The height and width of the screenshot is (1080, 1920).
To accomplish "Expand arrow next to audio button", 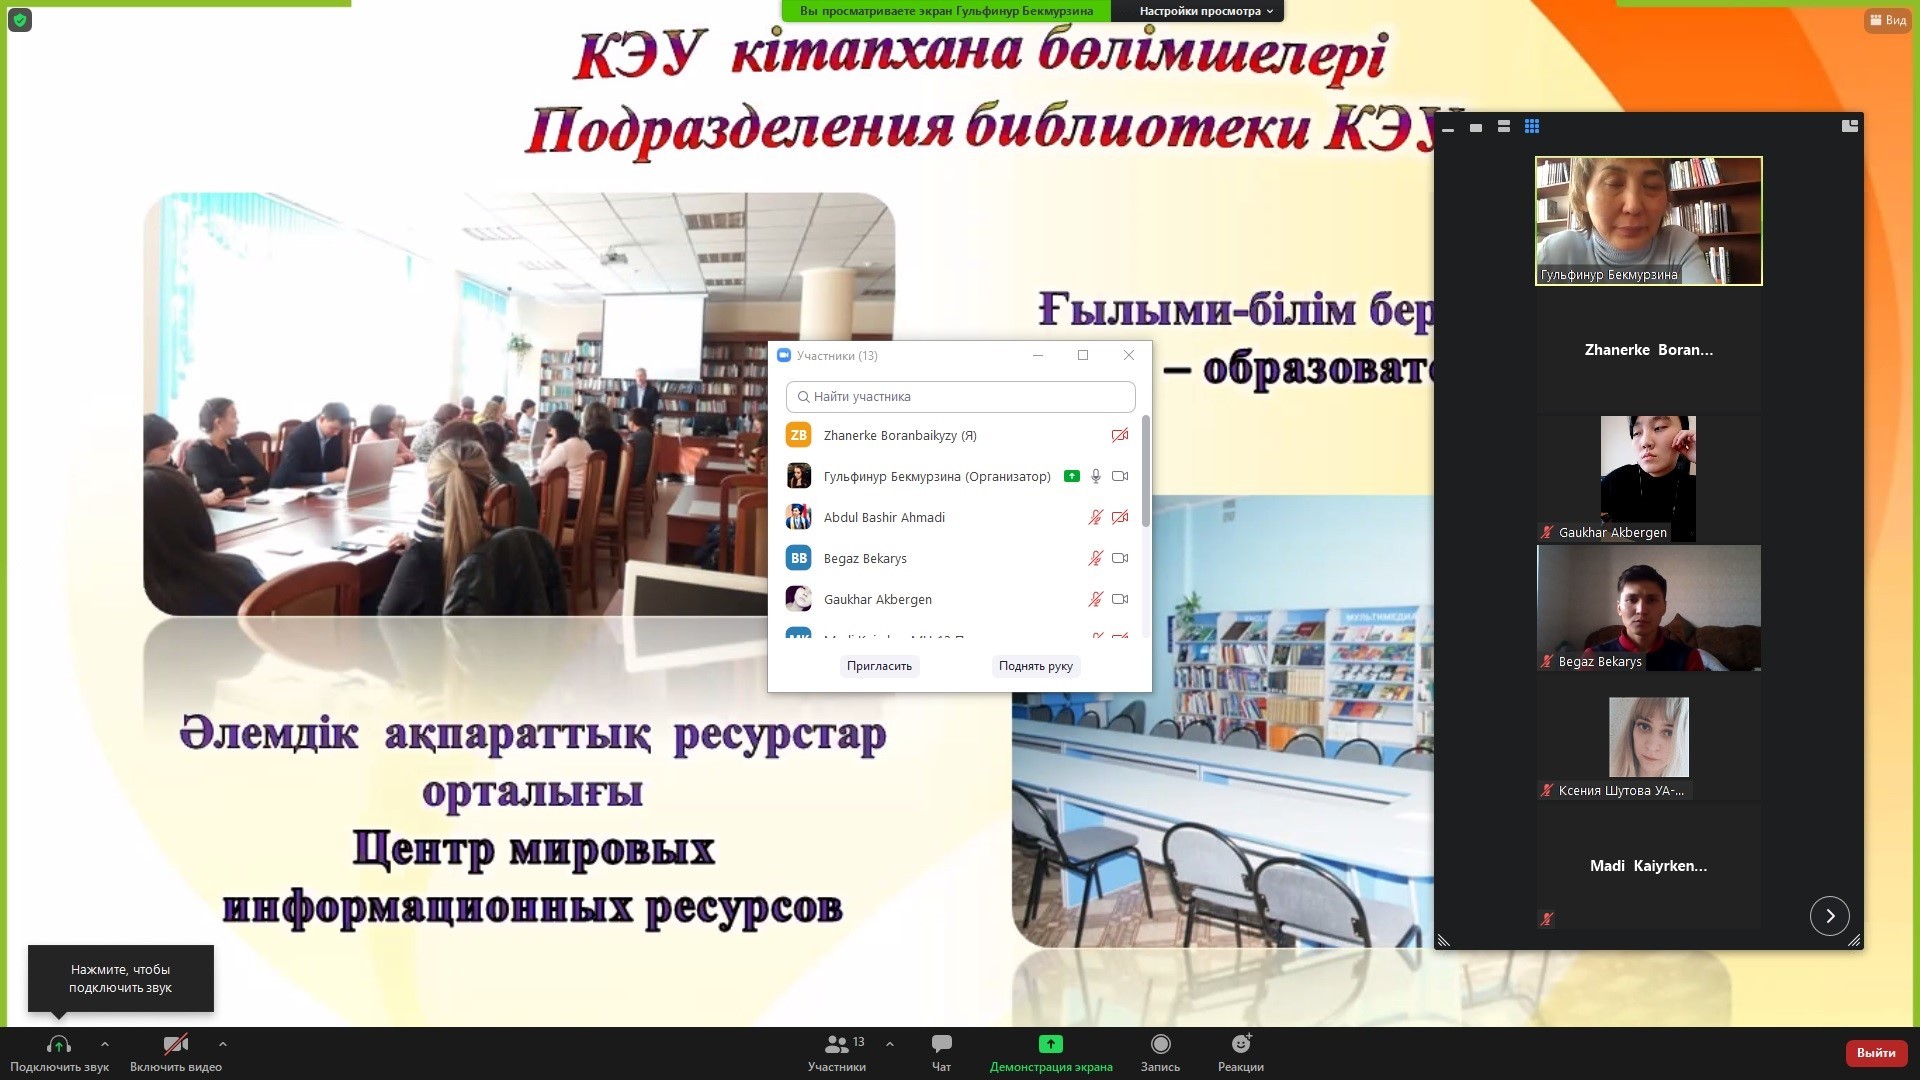I will click(105, 1044).
